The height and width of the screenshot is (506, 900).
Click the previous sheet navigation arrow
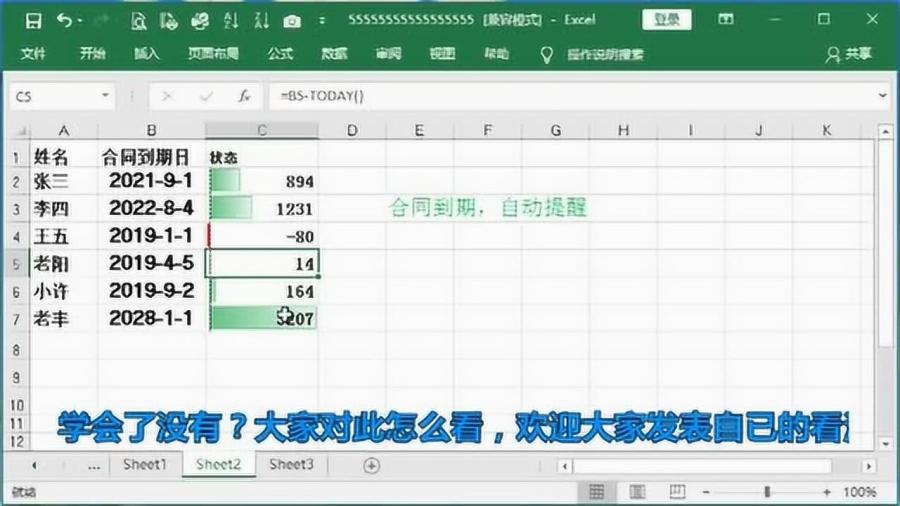[34, 465]
